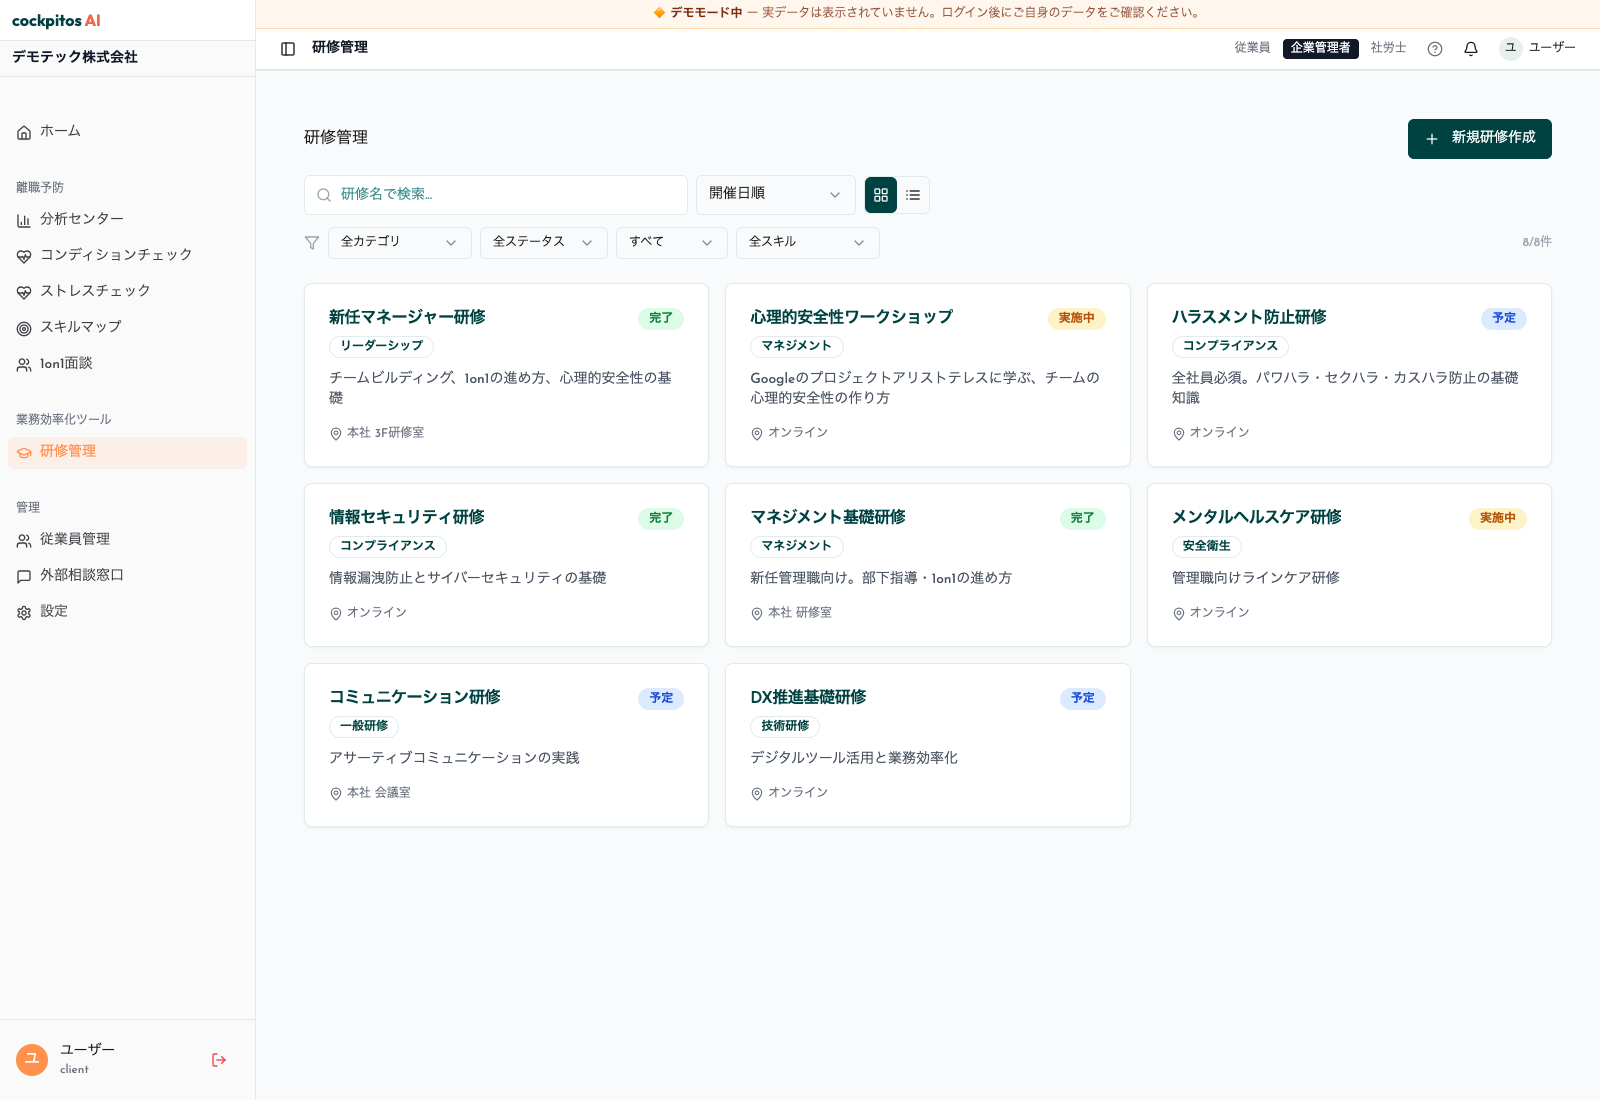Open the 全ステータス filter dropdown
This screenshot has height=1100, width=1600.
tap(543, 242)
